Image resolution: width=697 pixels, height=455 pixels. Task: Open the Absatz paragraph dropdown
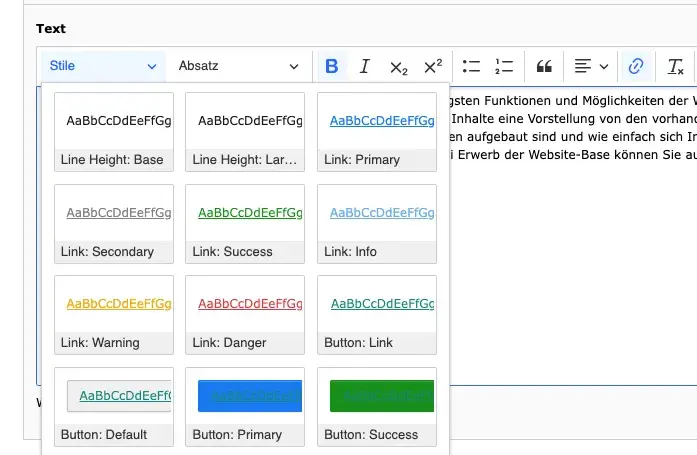click(238, 67)
